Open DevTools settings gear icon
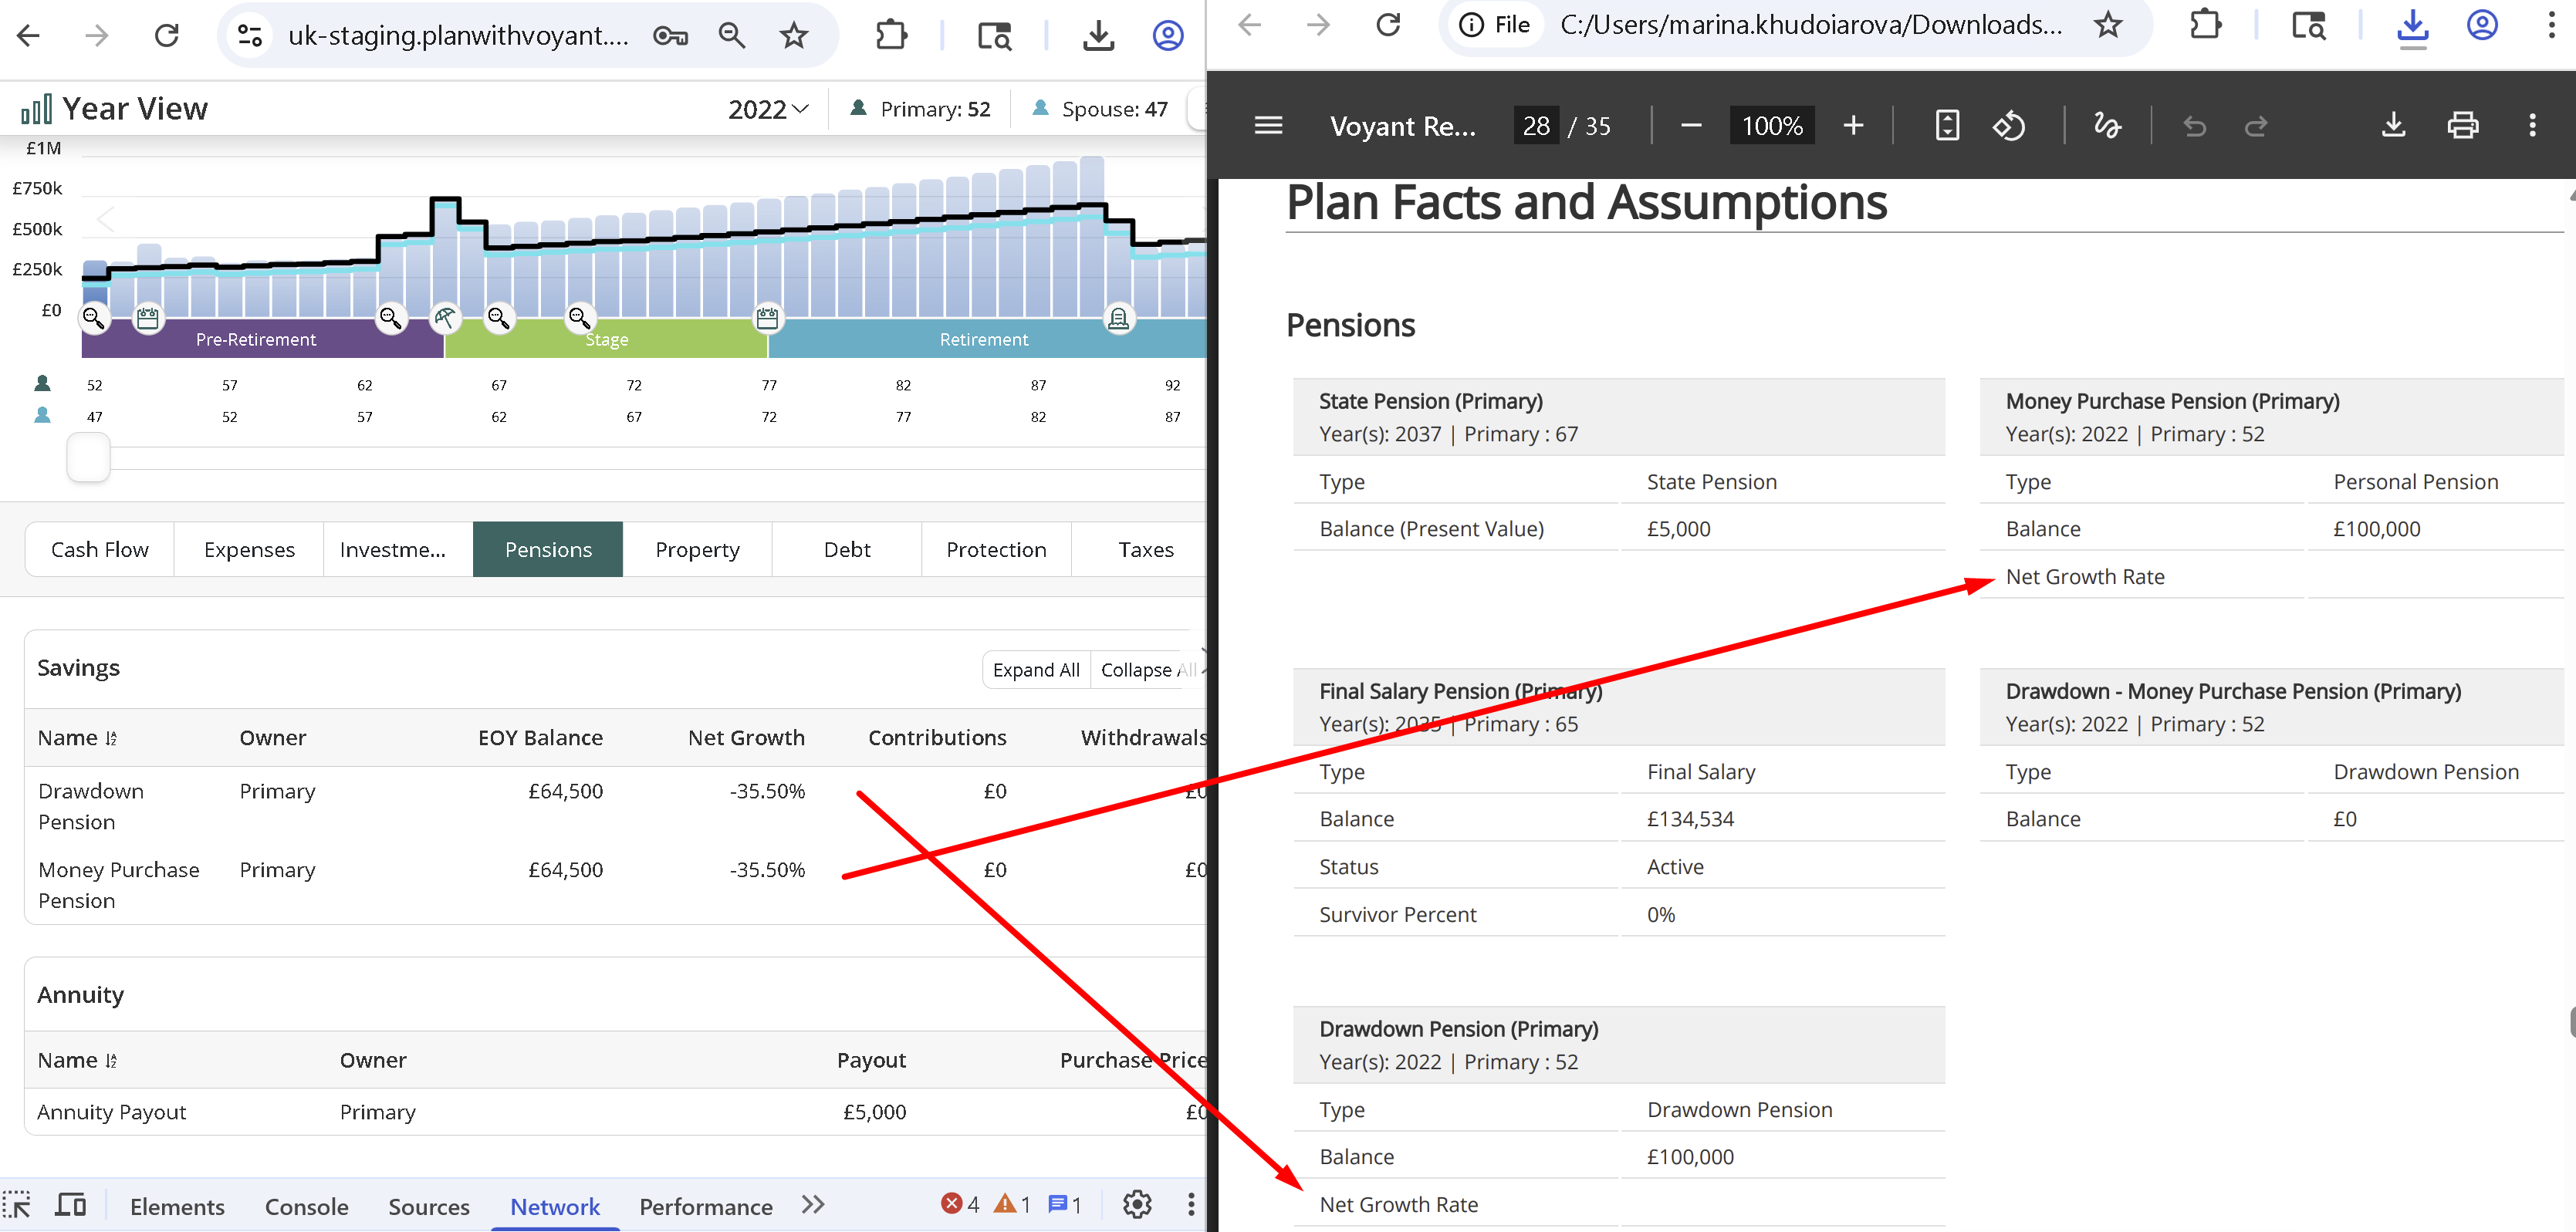2576x1232 pixels. [x=1137, y=1205]
